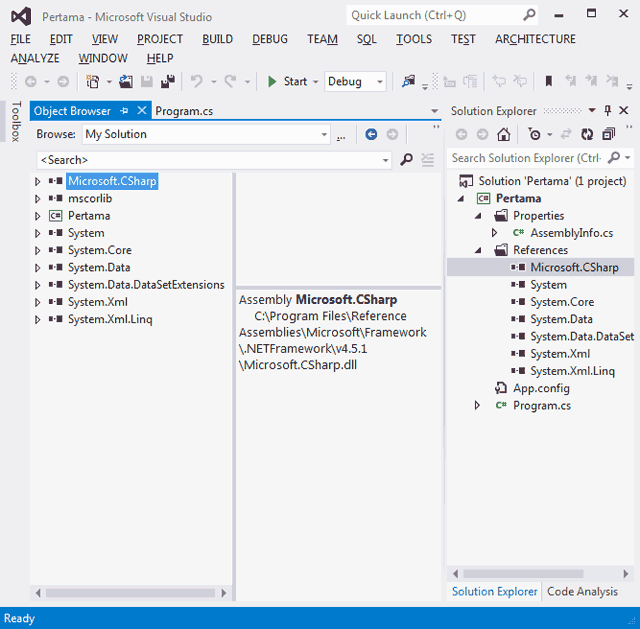Toggle bookmark icon in toolbar
640x629 pixels.
549,82
